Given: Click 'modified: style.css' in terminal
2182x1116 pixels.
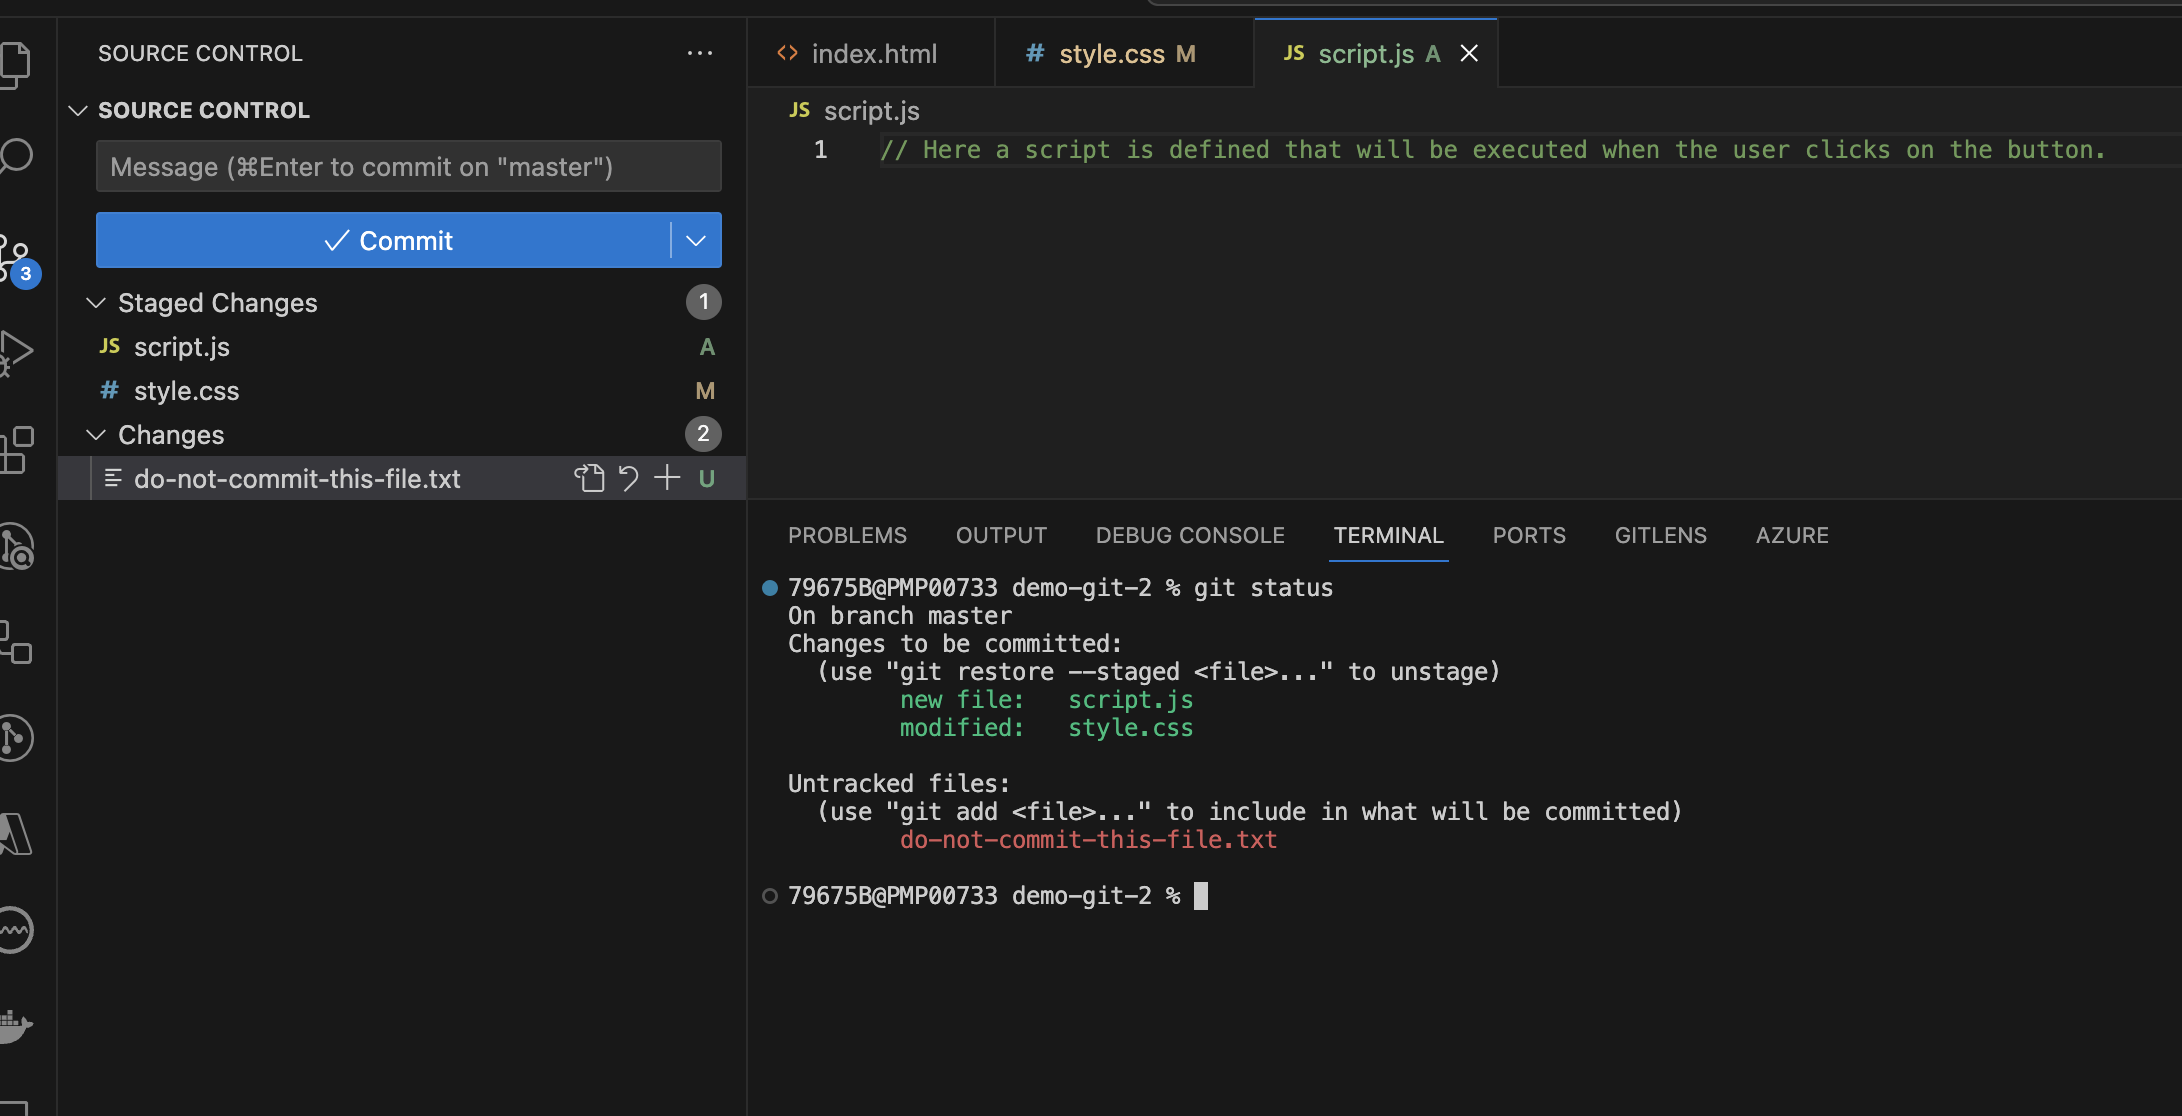Looking at the screenshot, I should tap(1046, 727).
